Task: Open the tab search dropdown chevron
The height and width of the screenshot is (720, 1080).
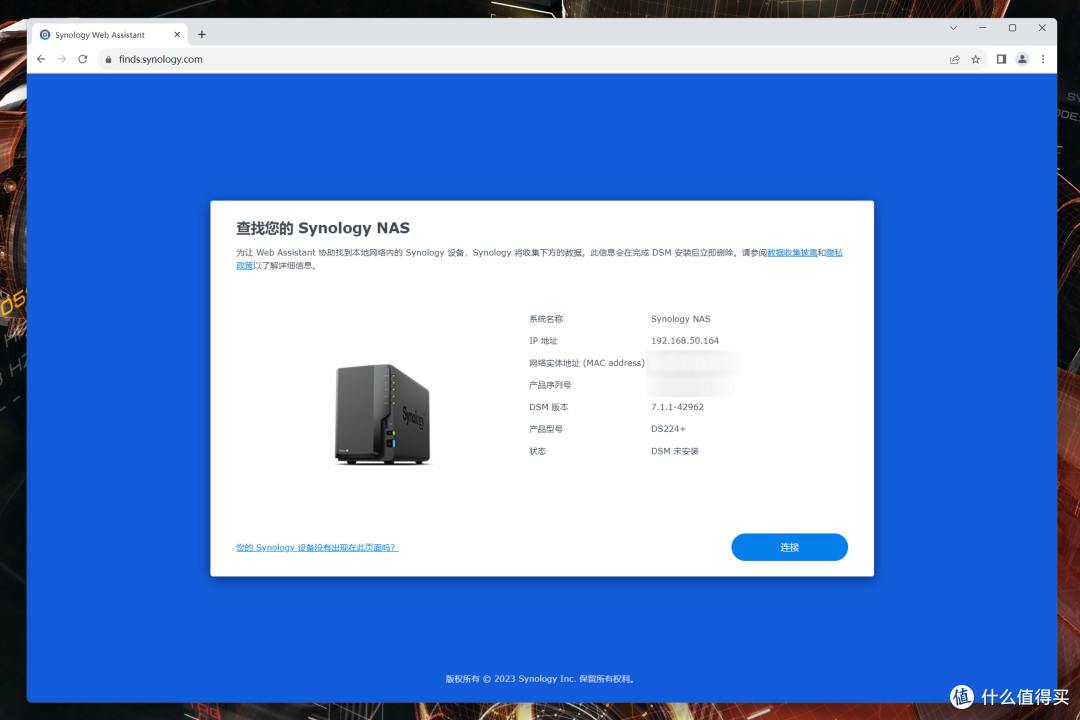Action: tap(953, 27)
